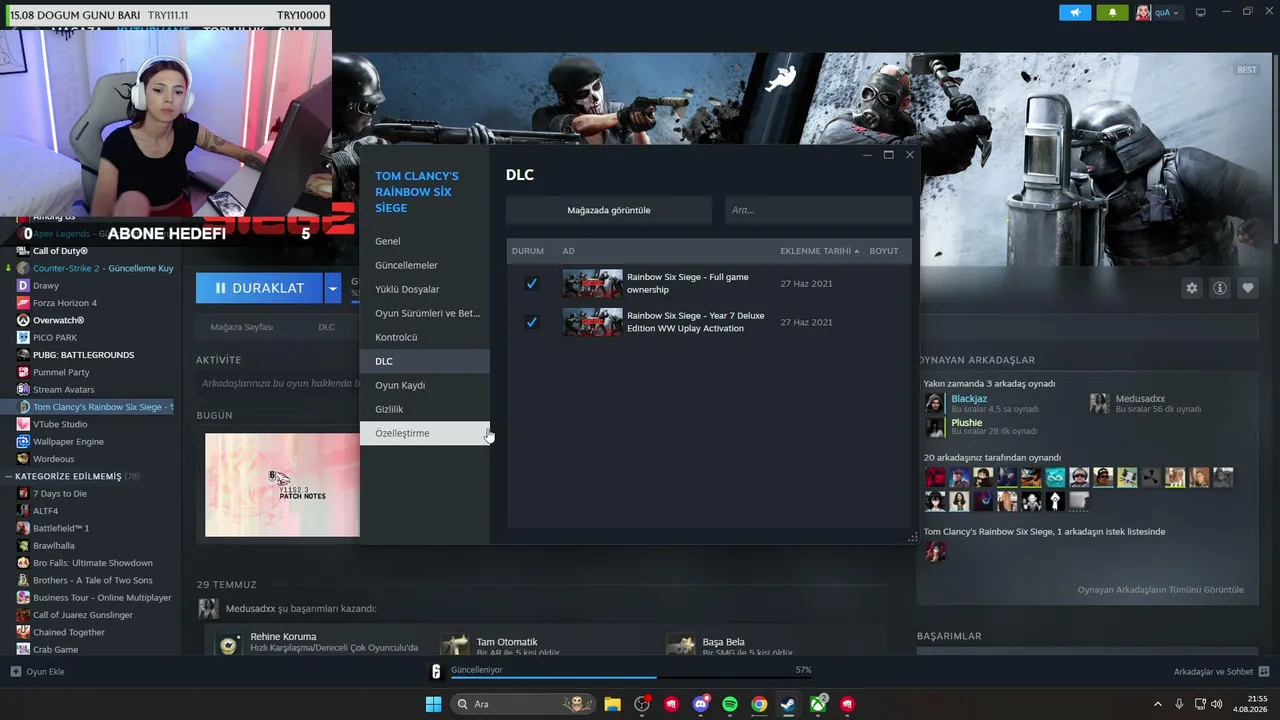
Task: Add game to favorites heart icon
Action: [x=1248, y=288]
